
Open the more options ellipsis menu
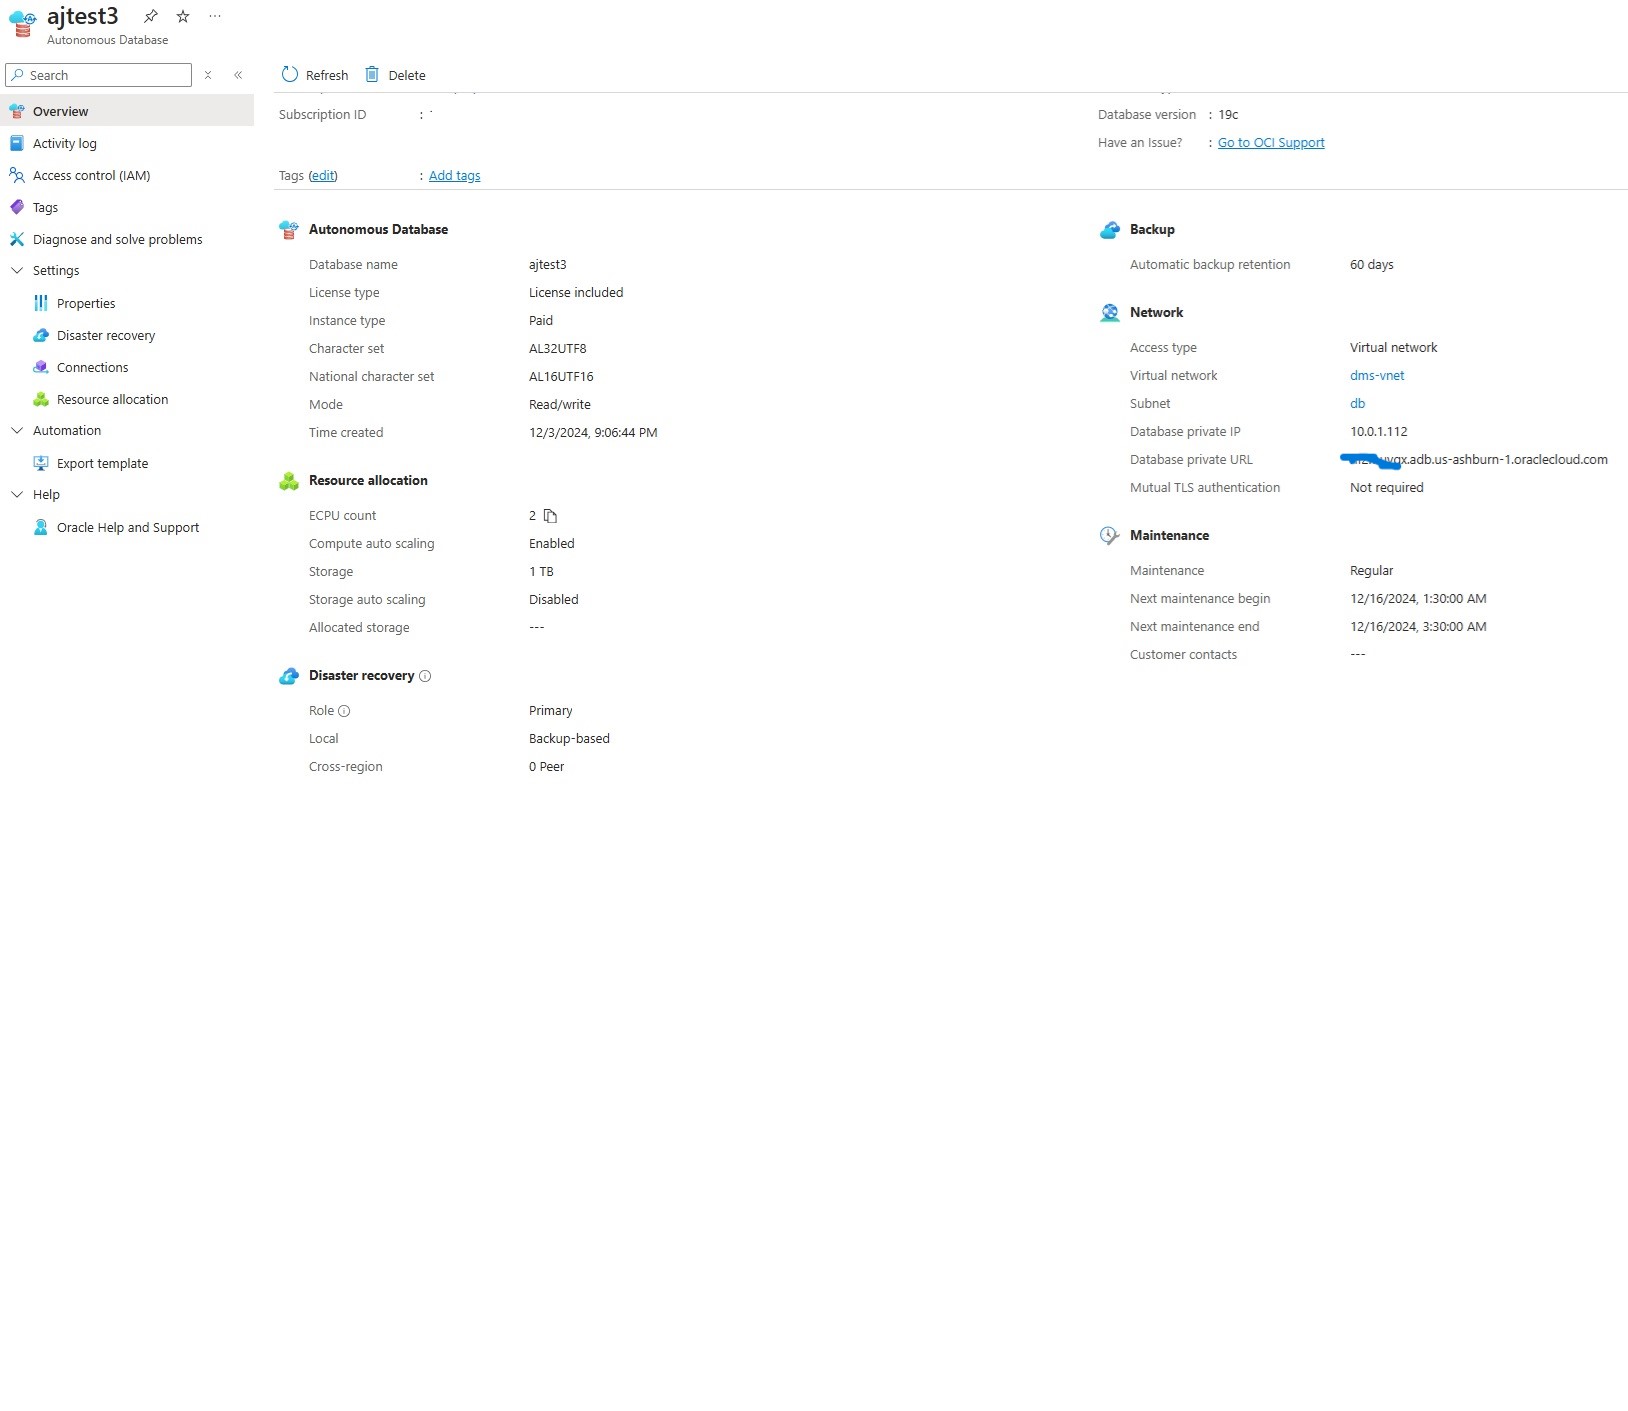215,16
